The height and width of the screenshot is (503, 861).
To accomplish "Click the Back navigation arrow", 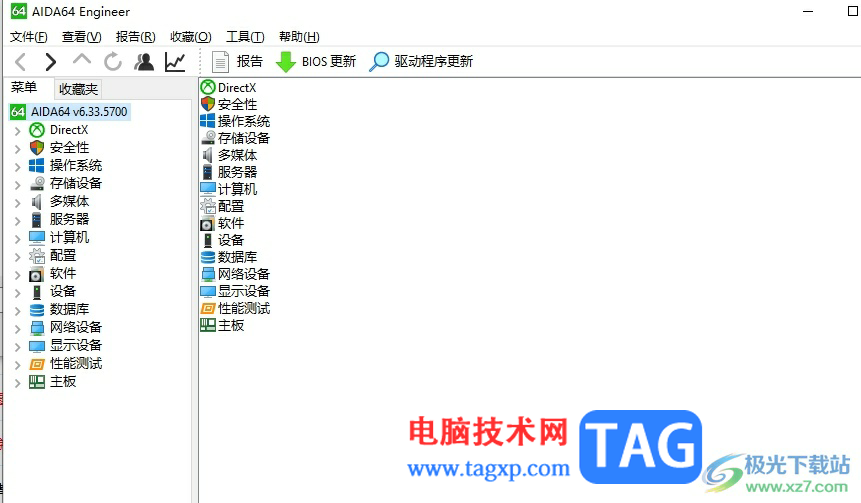I will [x=20, y=62].
